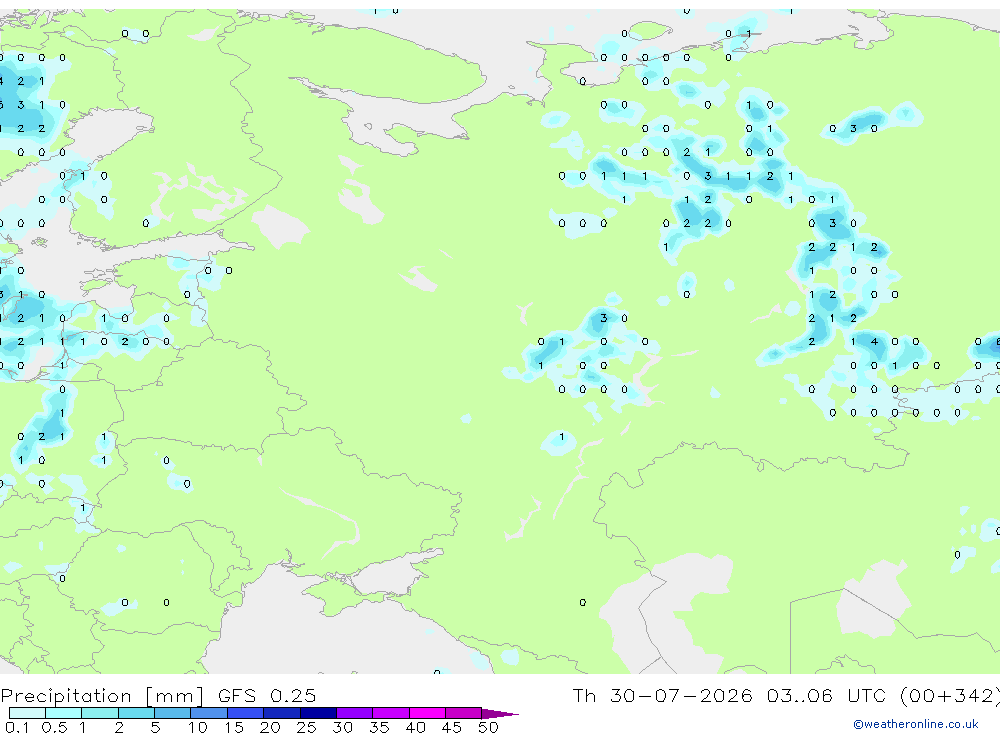Click the 25–30 mm navy legend swatch
The height and width of the screenshot is (733, 1000).
point(318,713)
